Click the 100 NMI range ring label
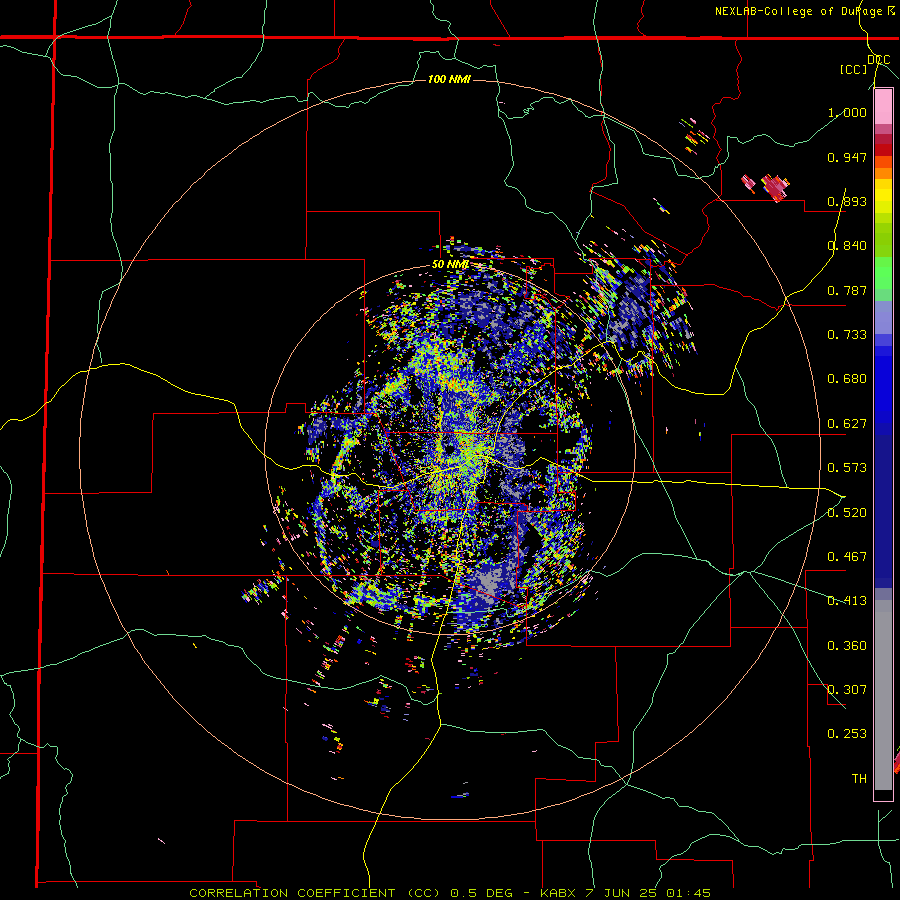This screenshot has height=900, width=900. [x=449, y=79]
